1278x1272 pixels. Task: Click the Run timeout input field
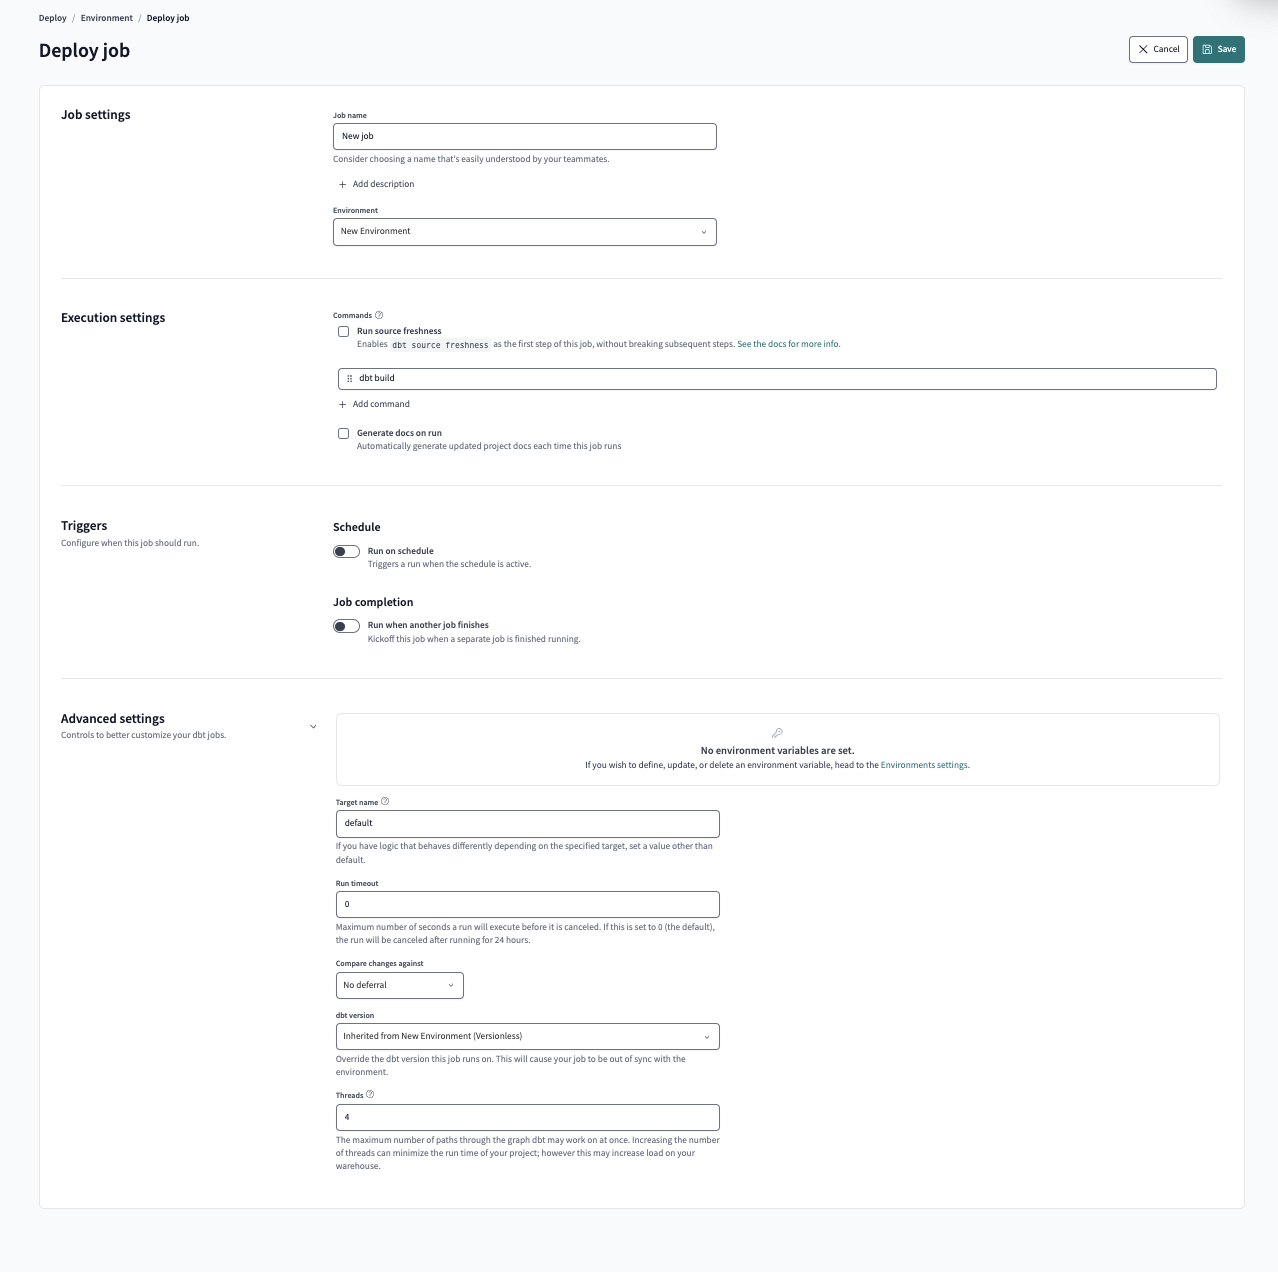[x=527, y=904]
